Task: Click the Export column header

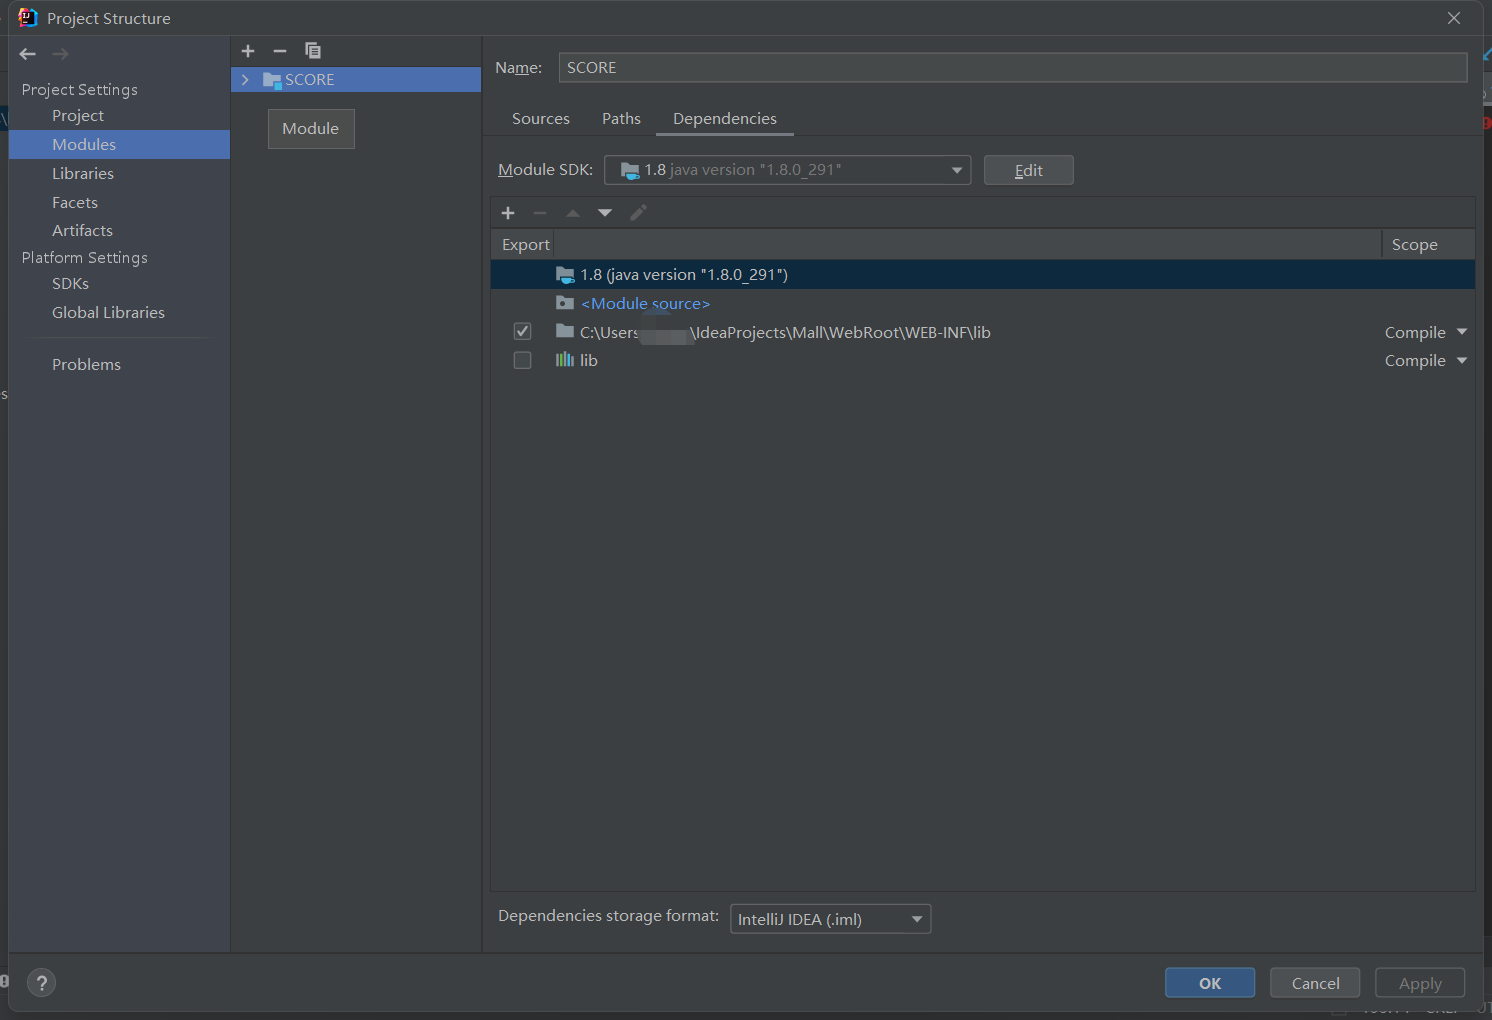Action: coord(526,244)
